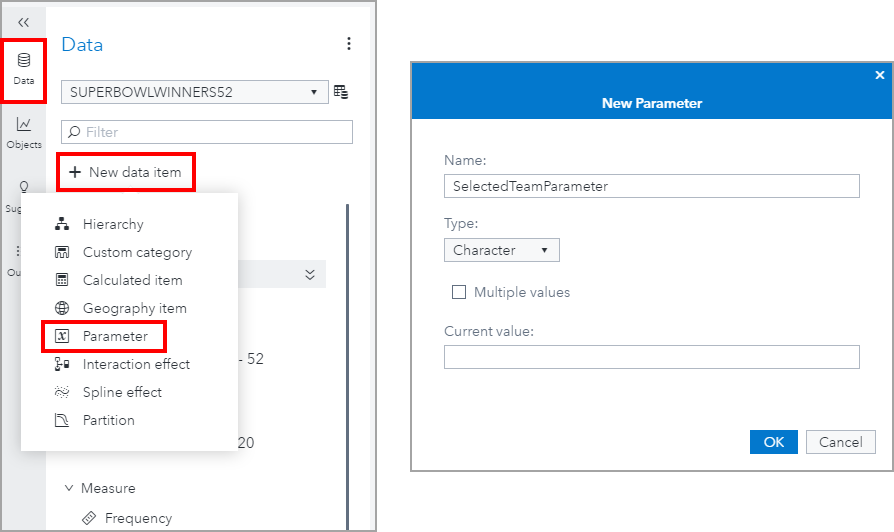Choose Geography item option
Viewport: 894px width, 532px height.
pyautogui.click(x=134, y=308)
